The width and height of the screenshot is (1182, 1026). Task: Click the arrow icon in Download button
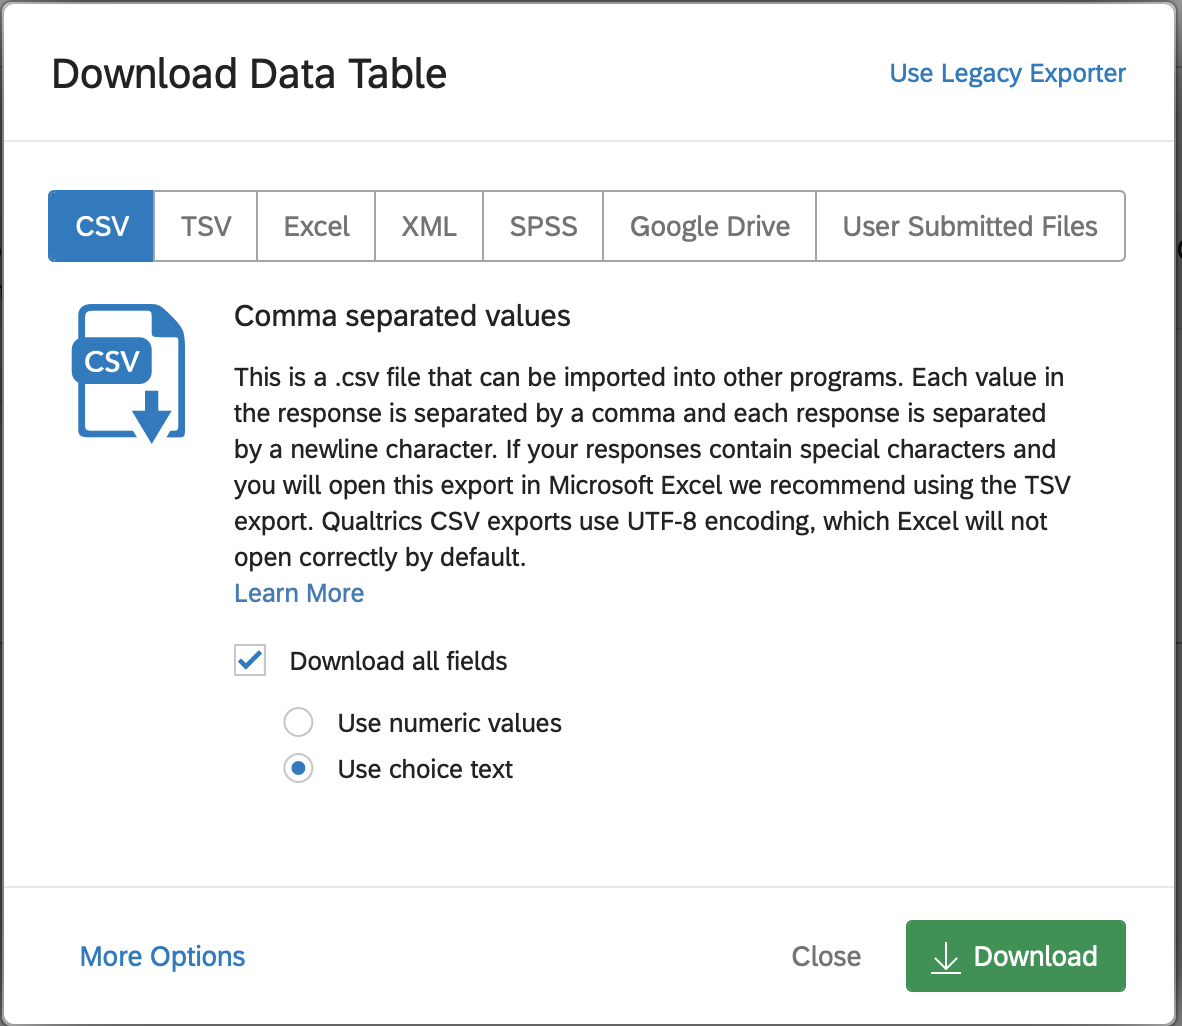point(945,957)
